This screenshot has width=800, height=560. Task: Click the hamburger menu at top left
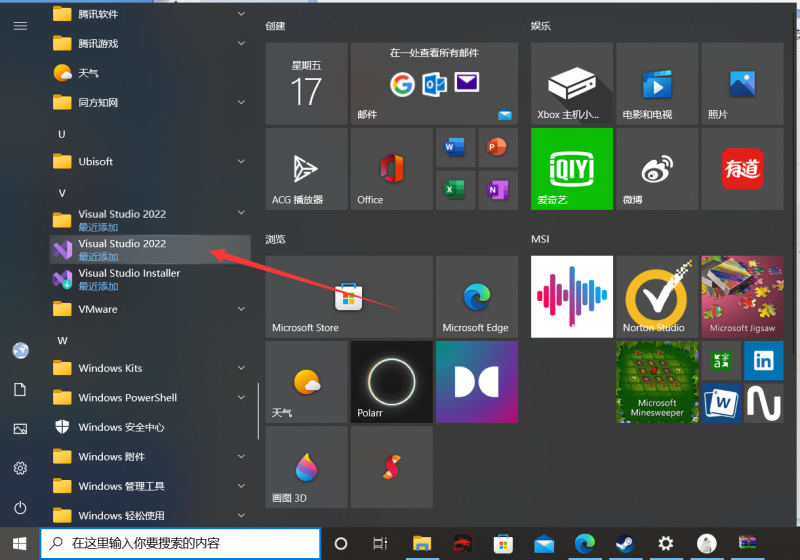pyautogui.click(x=20, y=25)
